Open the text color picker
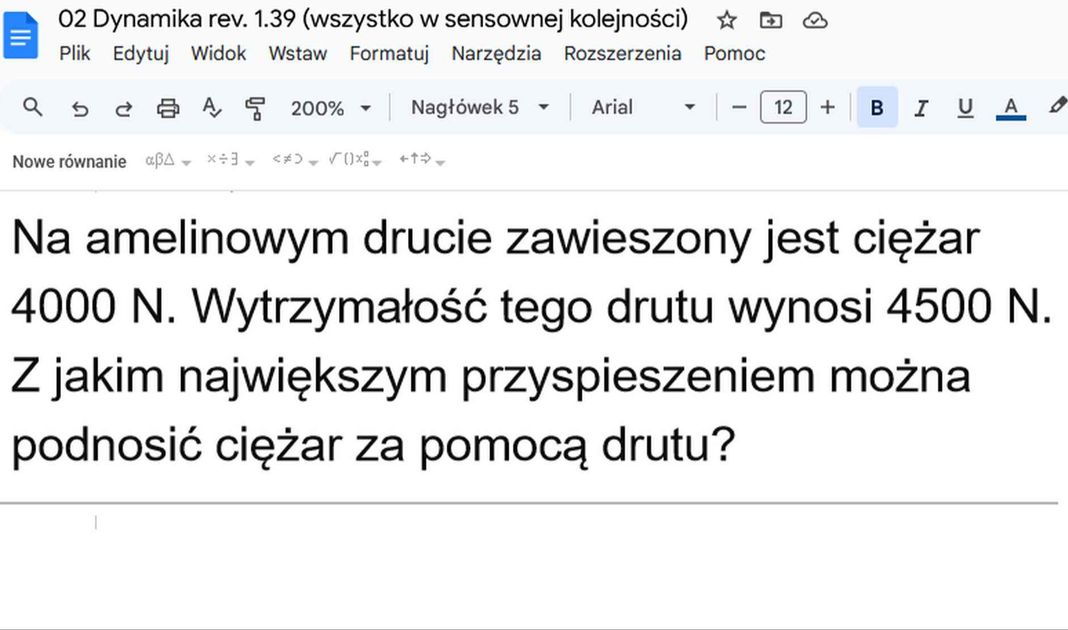The width and height of the screenshot is (1068, 630). tap(1011, 108)
